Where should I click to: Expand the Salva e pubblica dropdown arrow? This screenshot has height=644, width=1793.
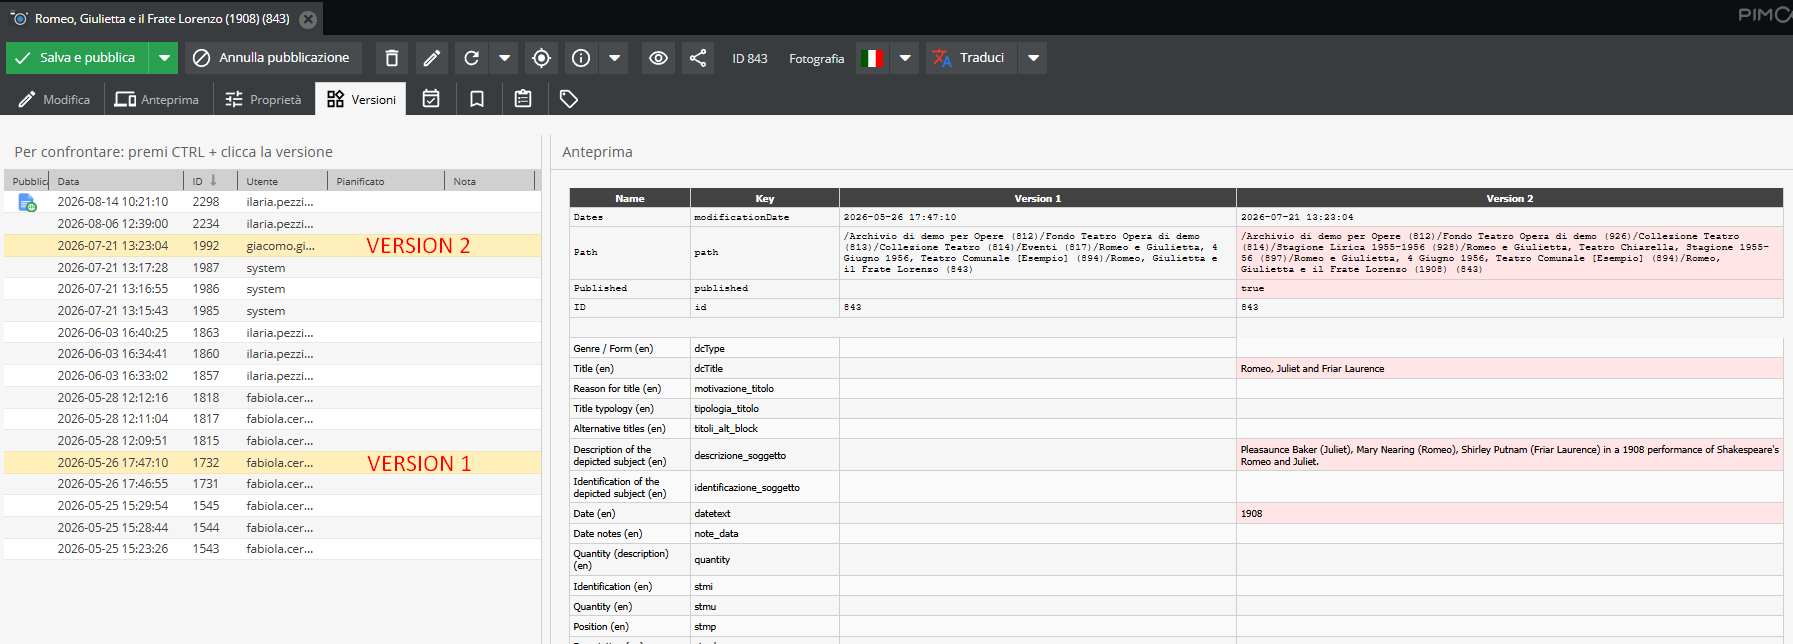pos(164,58)
